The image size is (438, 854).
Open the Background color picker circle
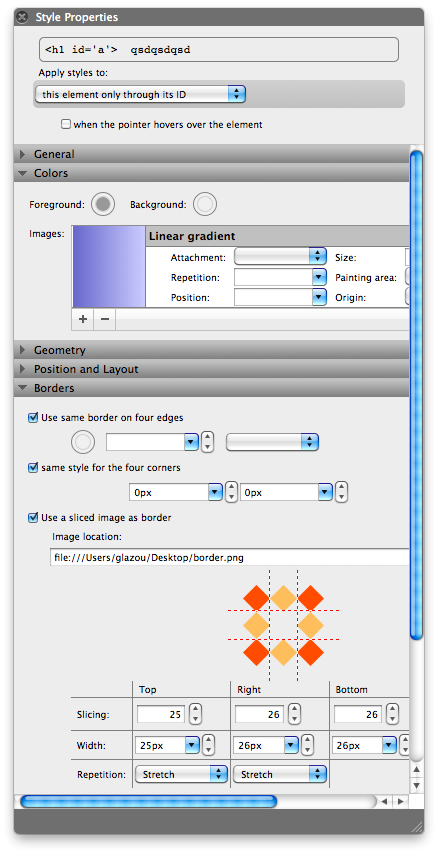[x=205, y=205]
